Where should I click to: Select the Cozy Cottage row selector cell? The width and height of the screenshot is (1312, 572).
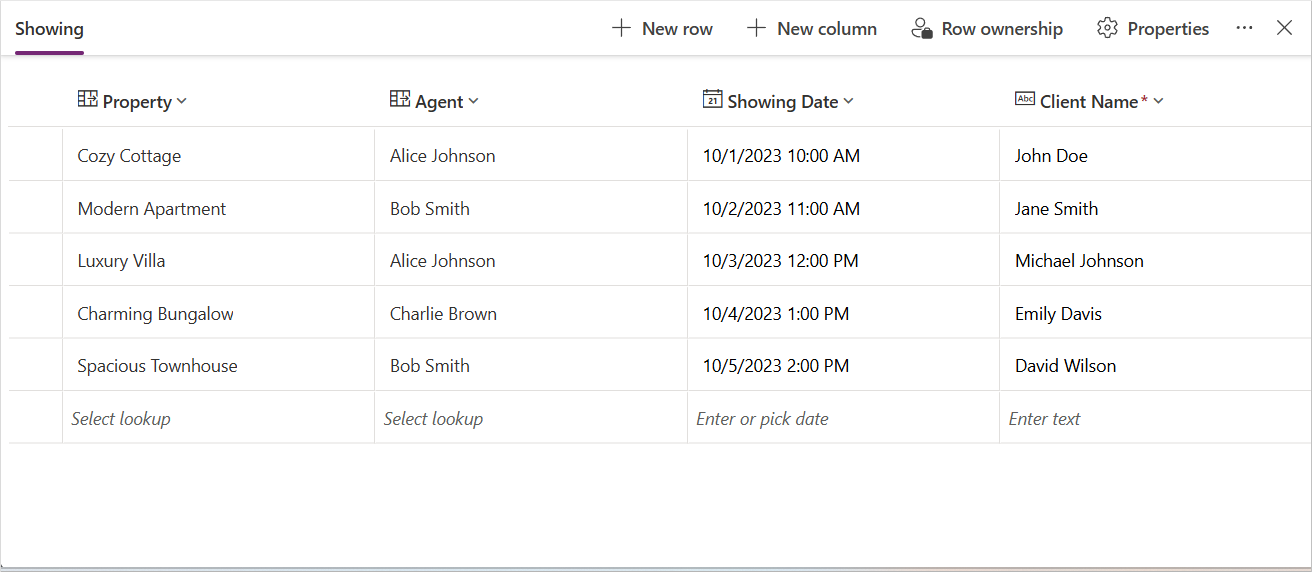coord(35,155)
